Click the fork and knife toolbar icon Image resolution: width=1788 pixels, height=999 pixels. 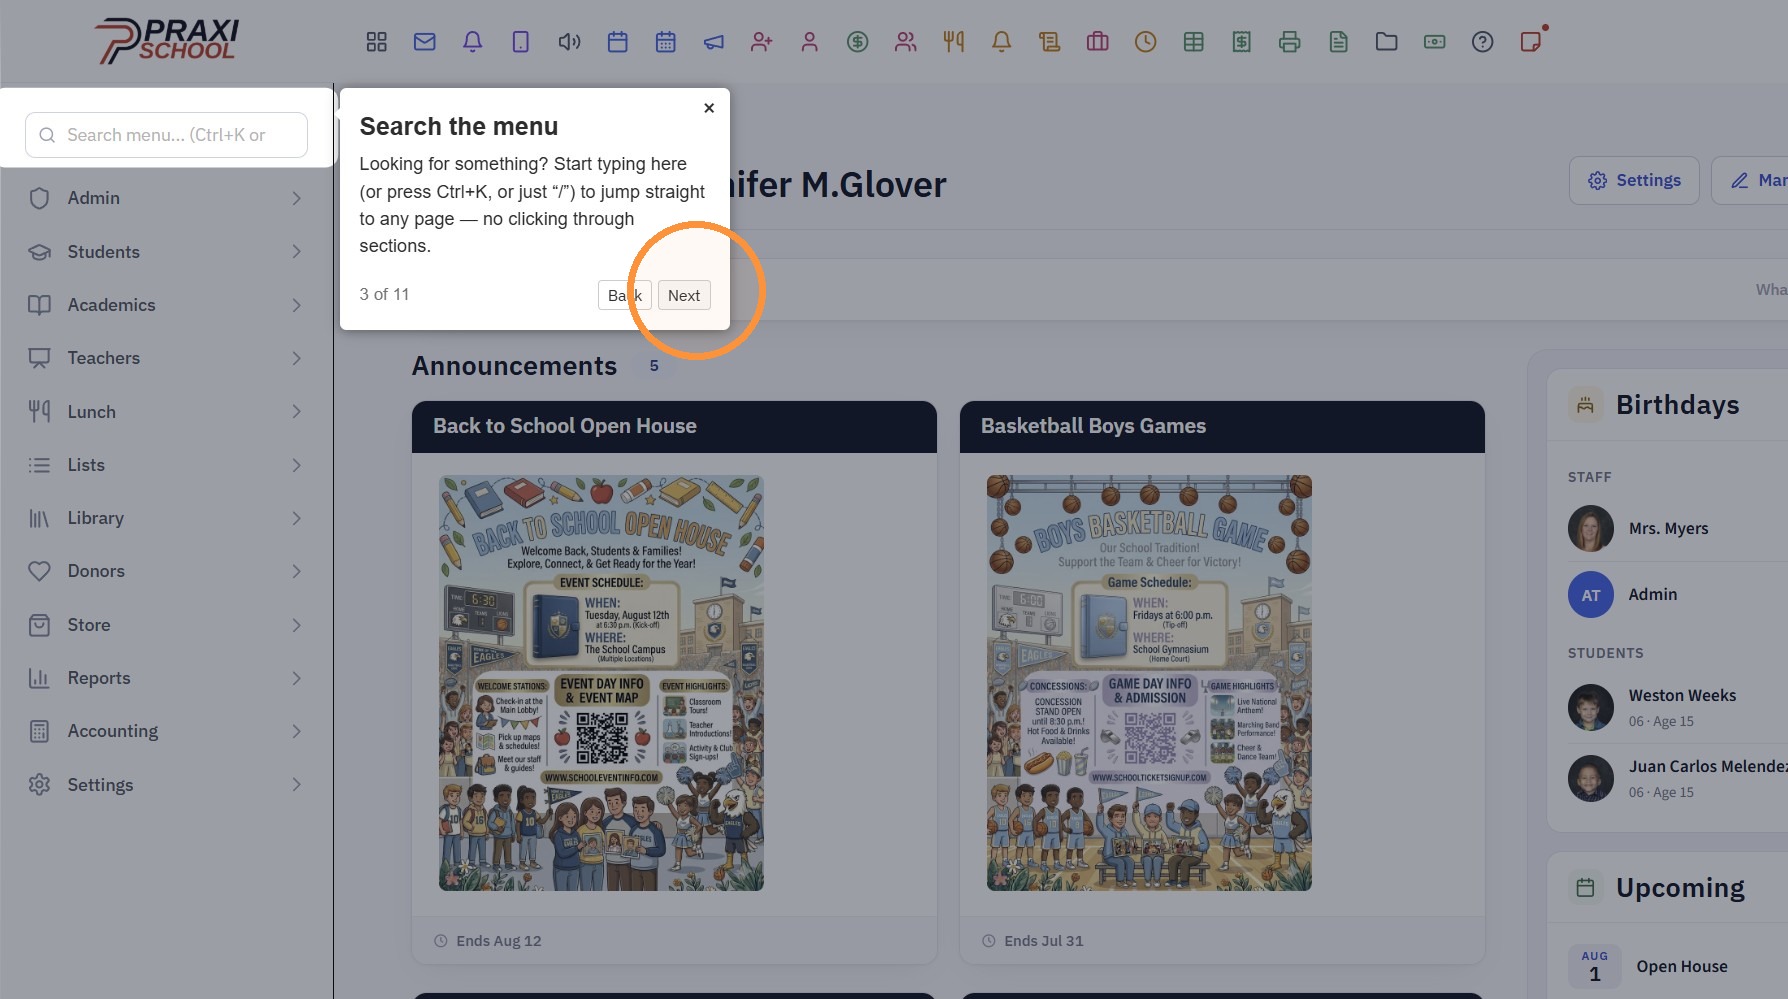954,42
